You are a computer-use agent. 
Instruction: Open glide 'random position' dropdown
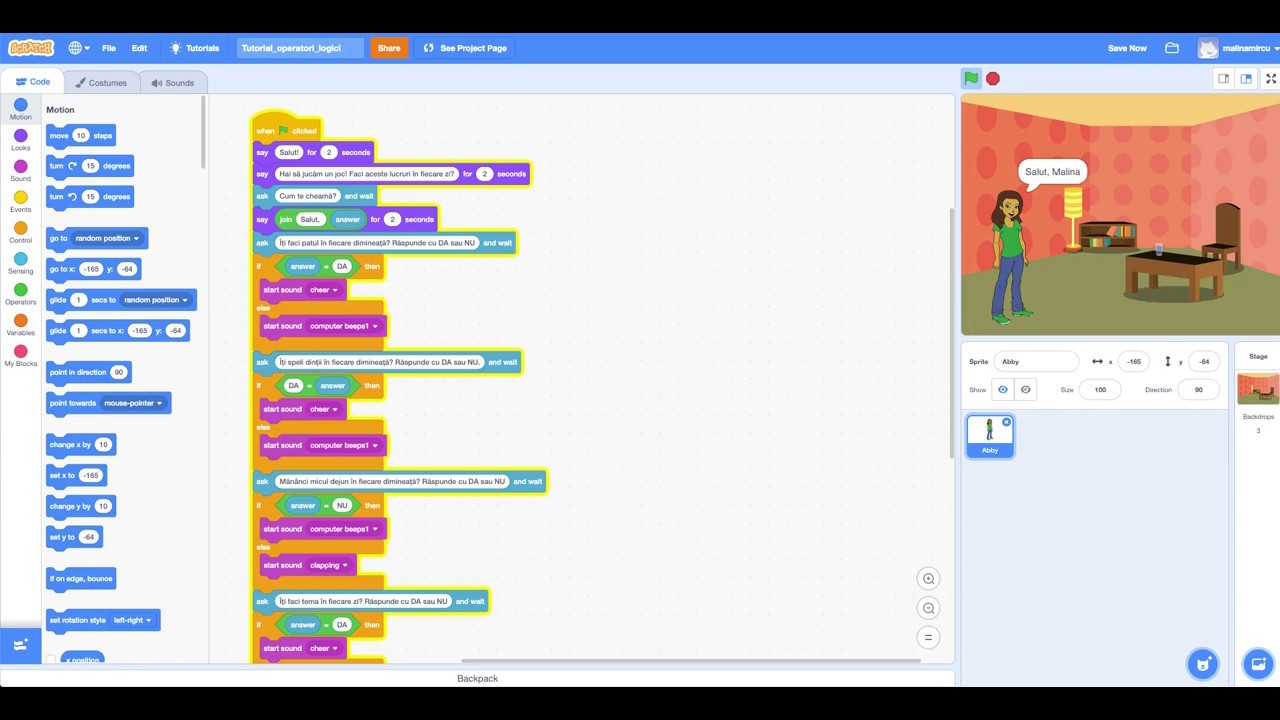coord(156,300)
